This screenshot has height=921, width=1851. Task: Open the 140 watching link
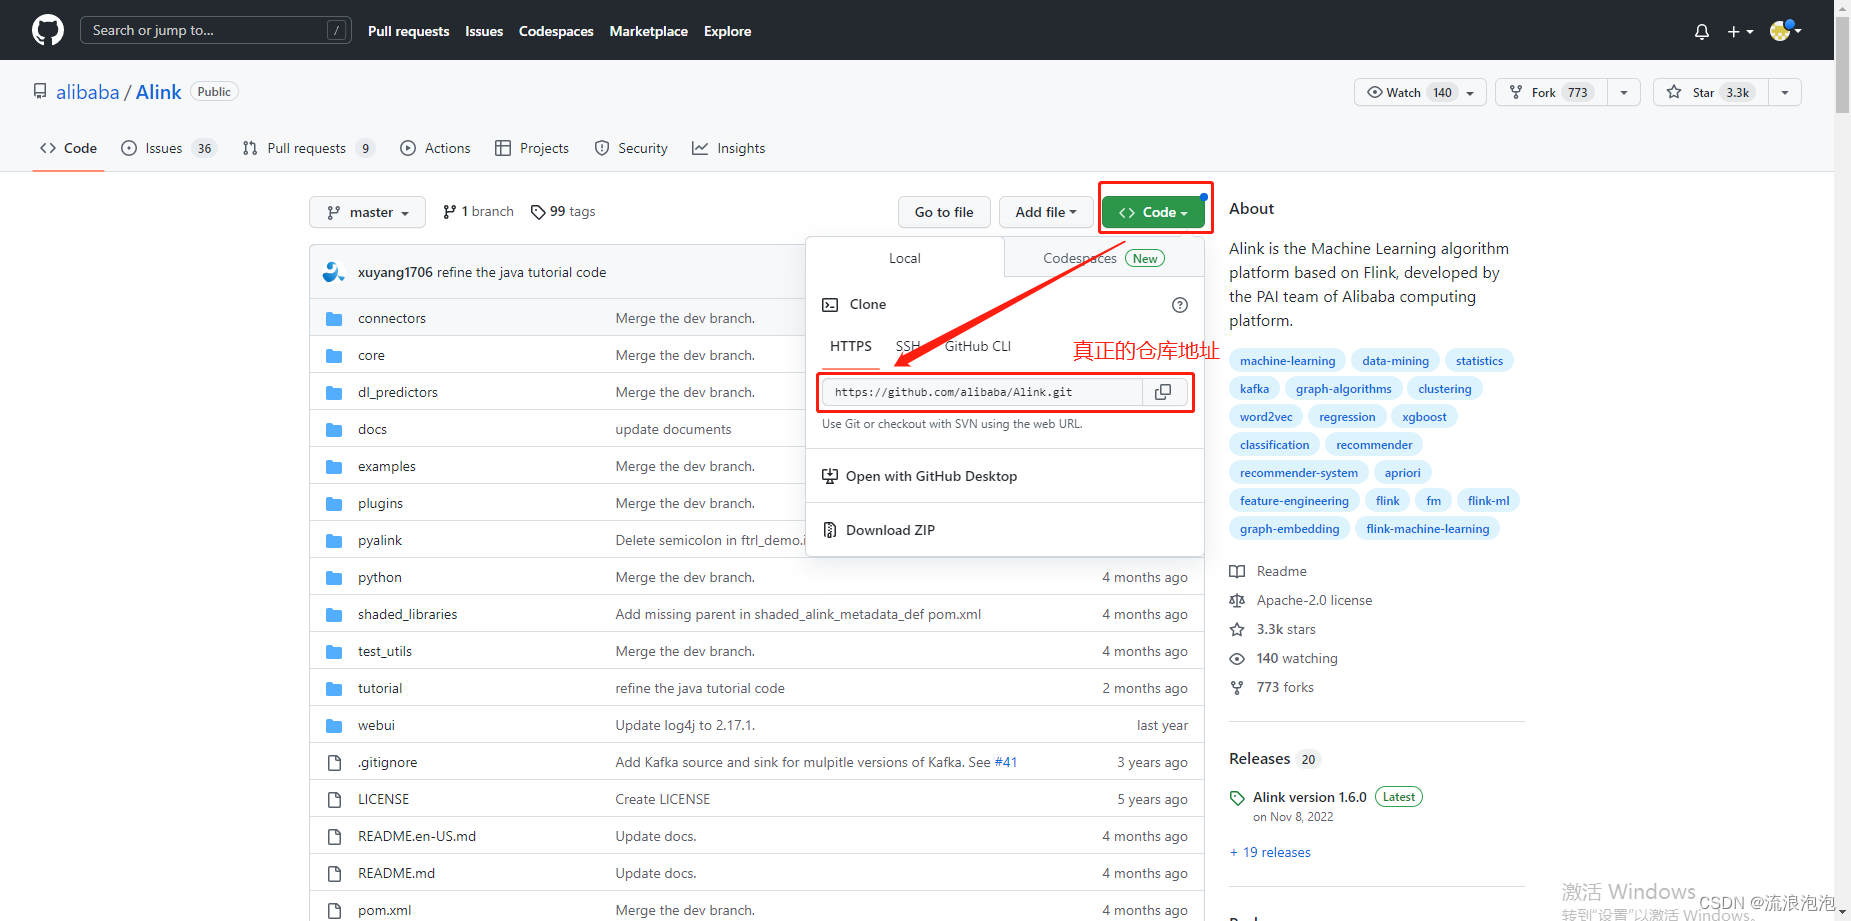pos(1297,658)
